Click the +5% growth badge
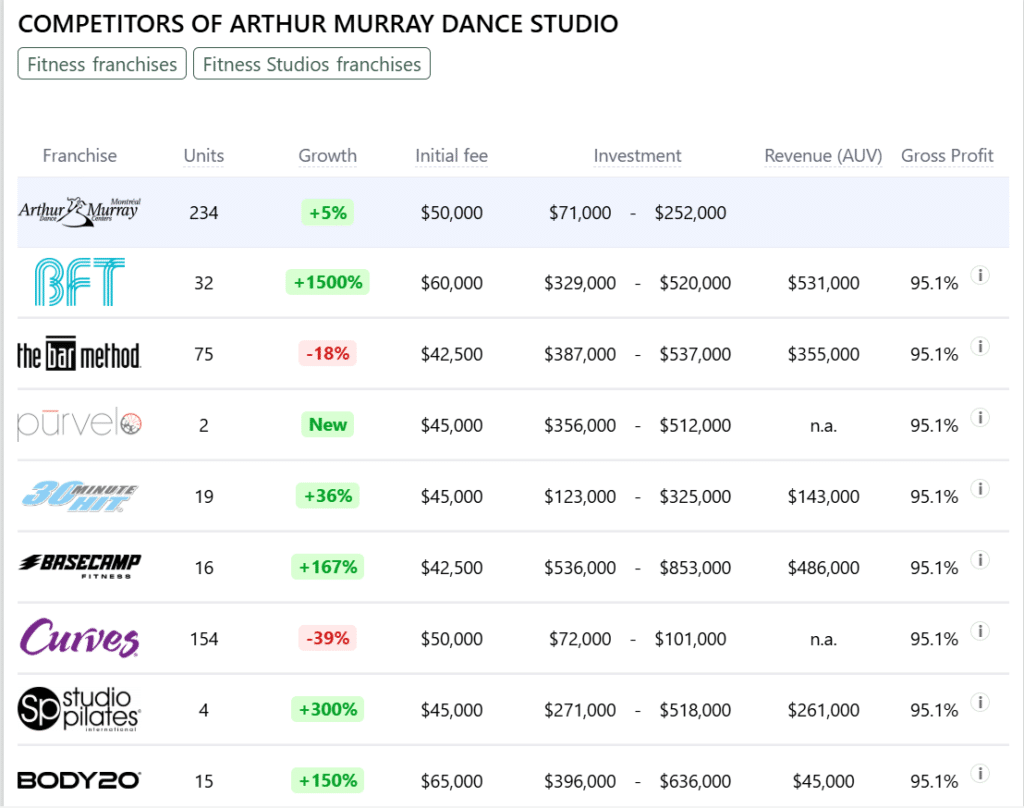1024x808 pixels. (x=328, y=212)
